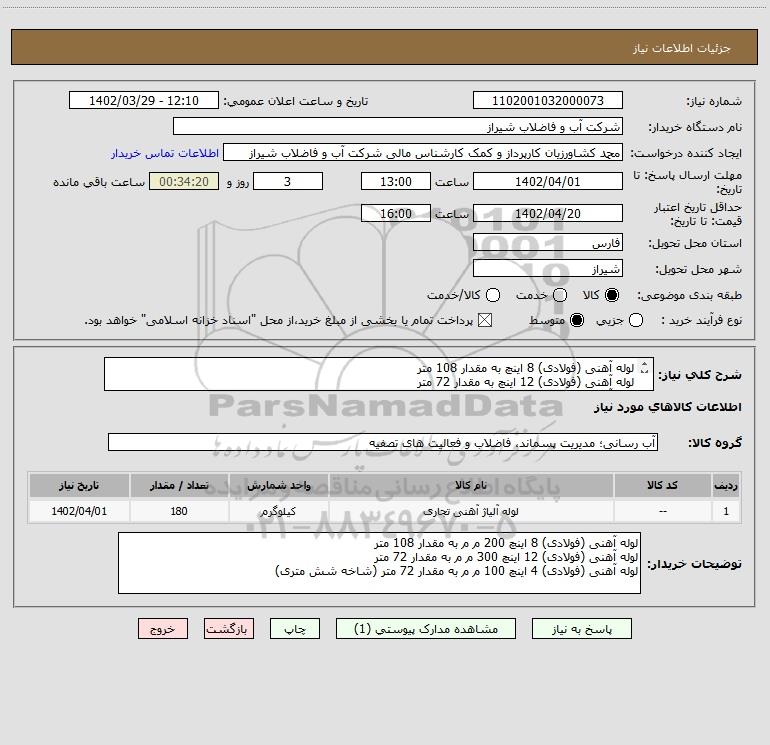Open the اطلاعات تماس خریدار link
Screen dimensions: 770x745
tap(165, 153)
